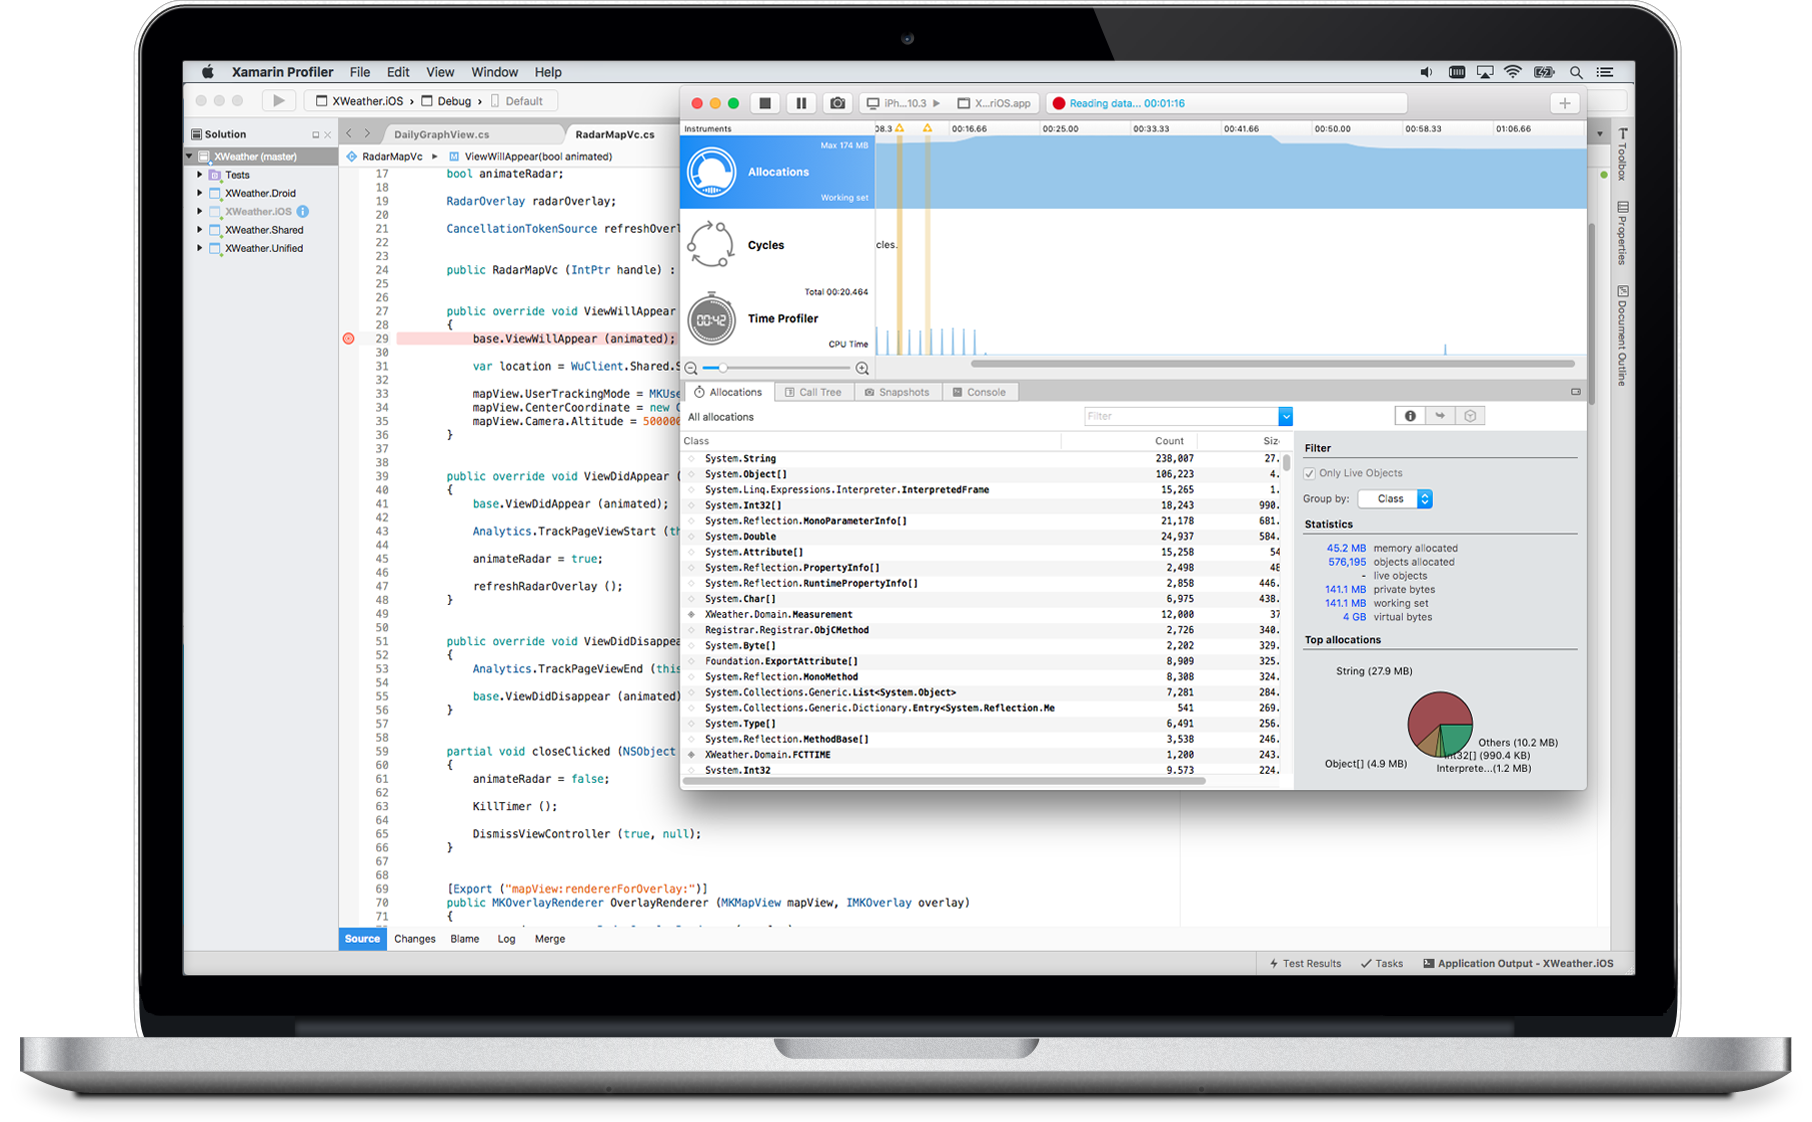The image size is (1812, 1122).
Task: Open the File menu
Action: tap(360, 72)
